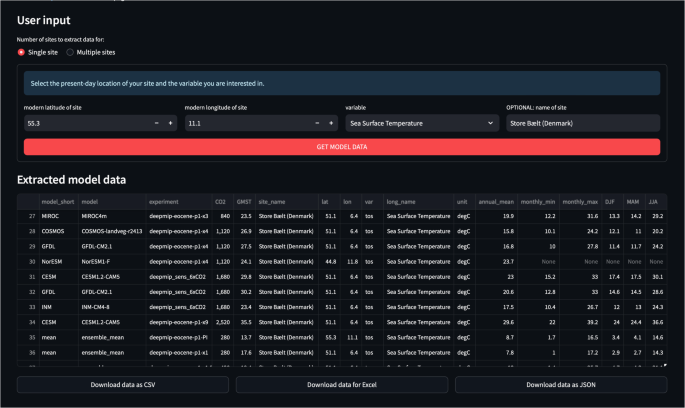Select the INM model_short cell
Viewport: 685px width, 408px height.
click(59, 307)
